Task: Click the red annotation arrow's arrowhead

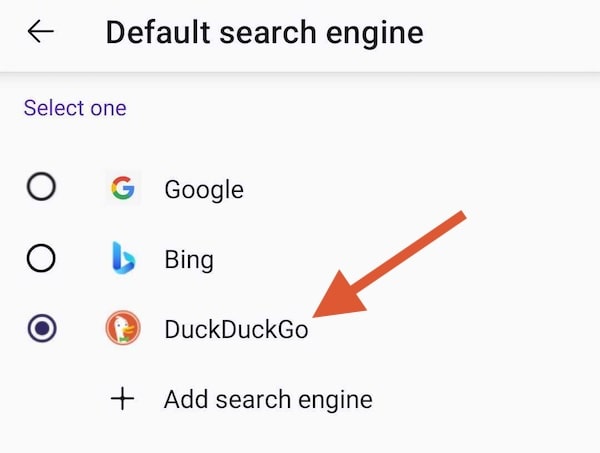Action: pos(337,297)
